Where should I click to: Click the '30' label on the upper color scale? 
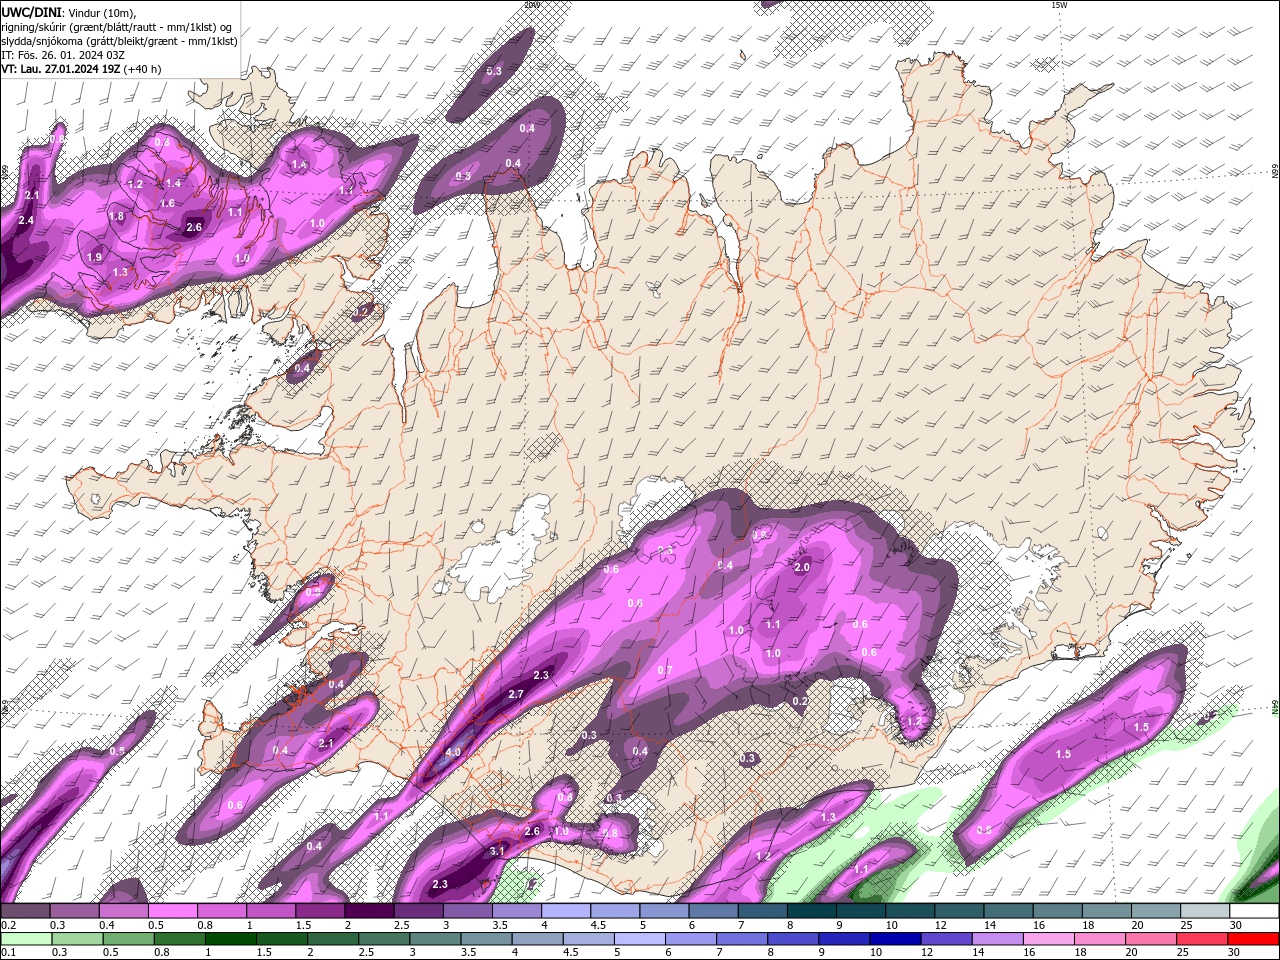(1235, 925)
